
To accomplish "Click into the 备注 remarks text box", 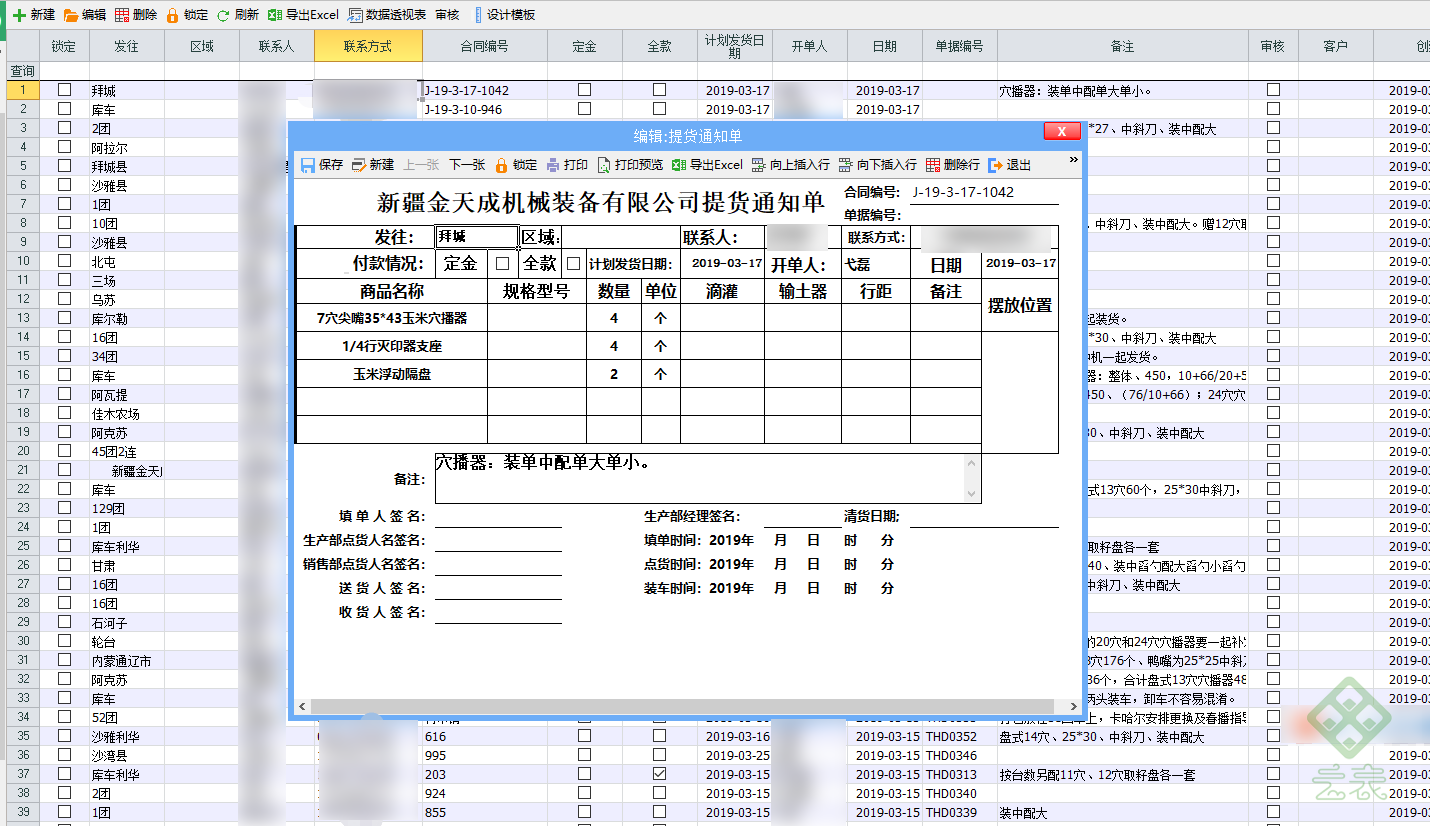I will pos(699,479).
